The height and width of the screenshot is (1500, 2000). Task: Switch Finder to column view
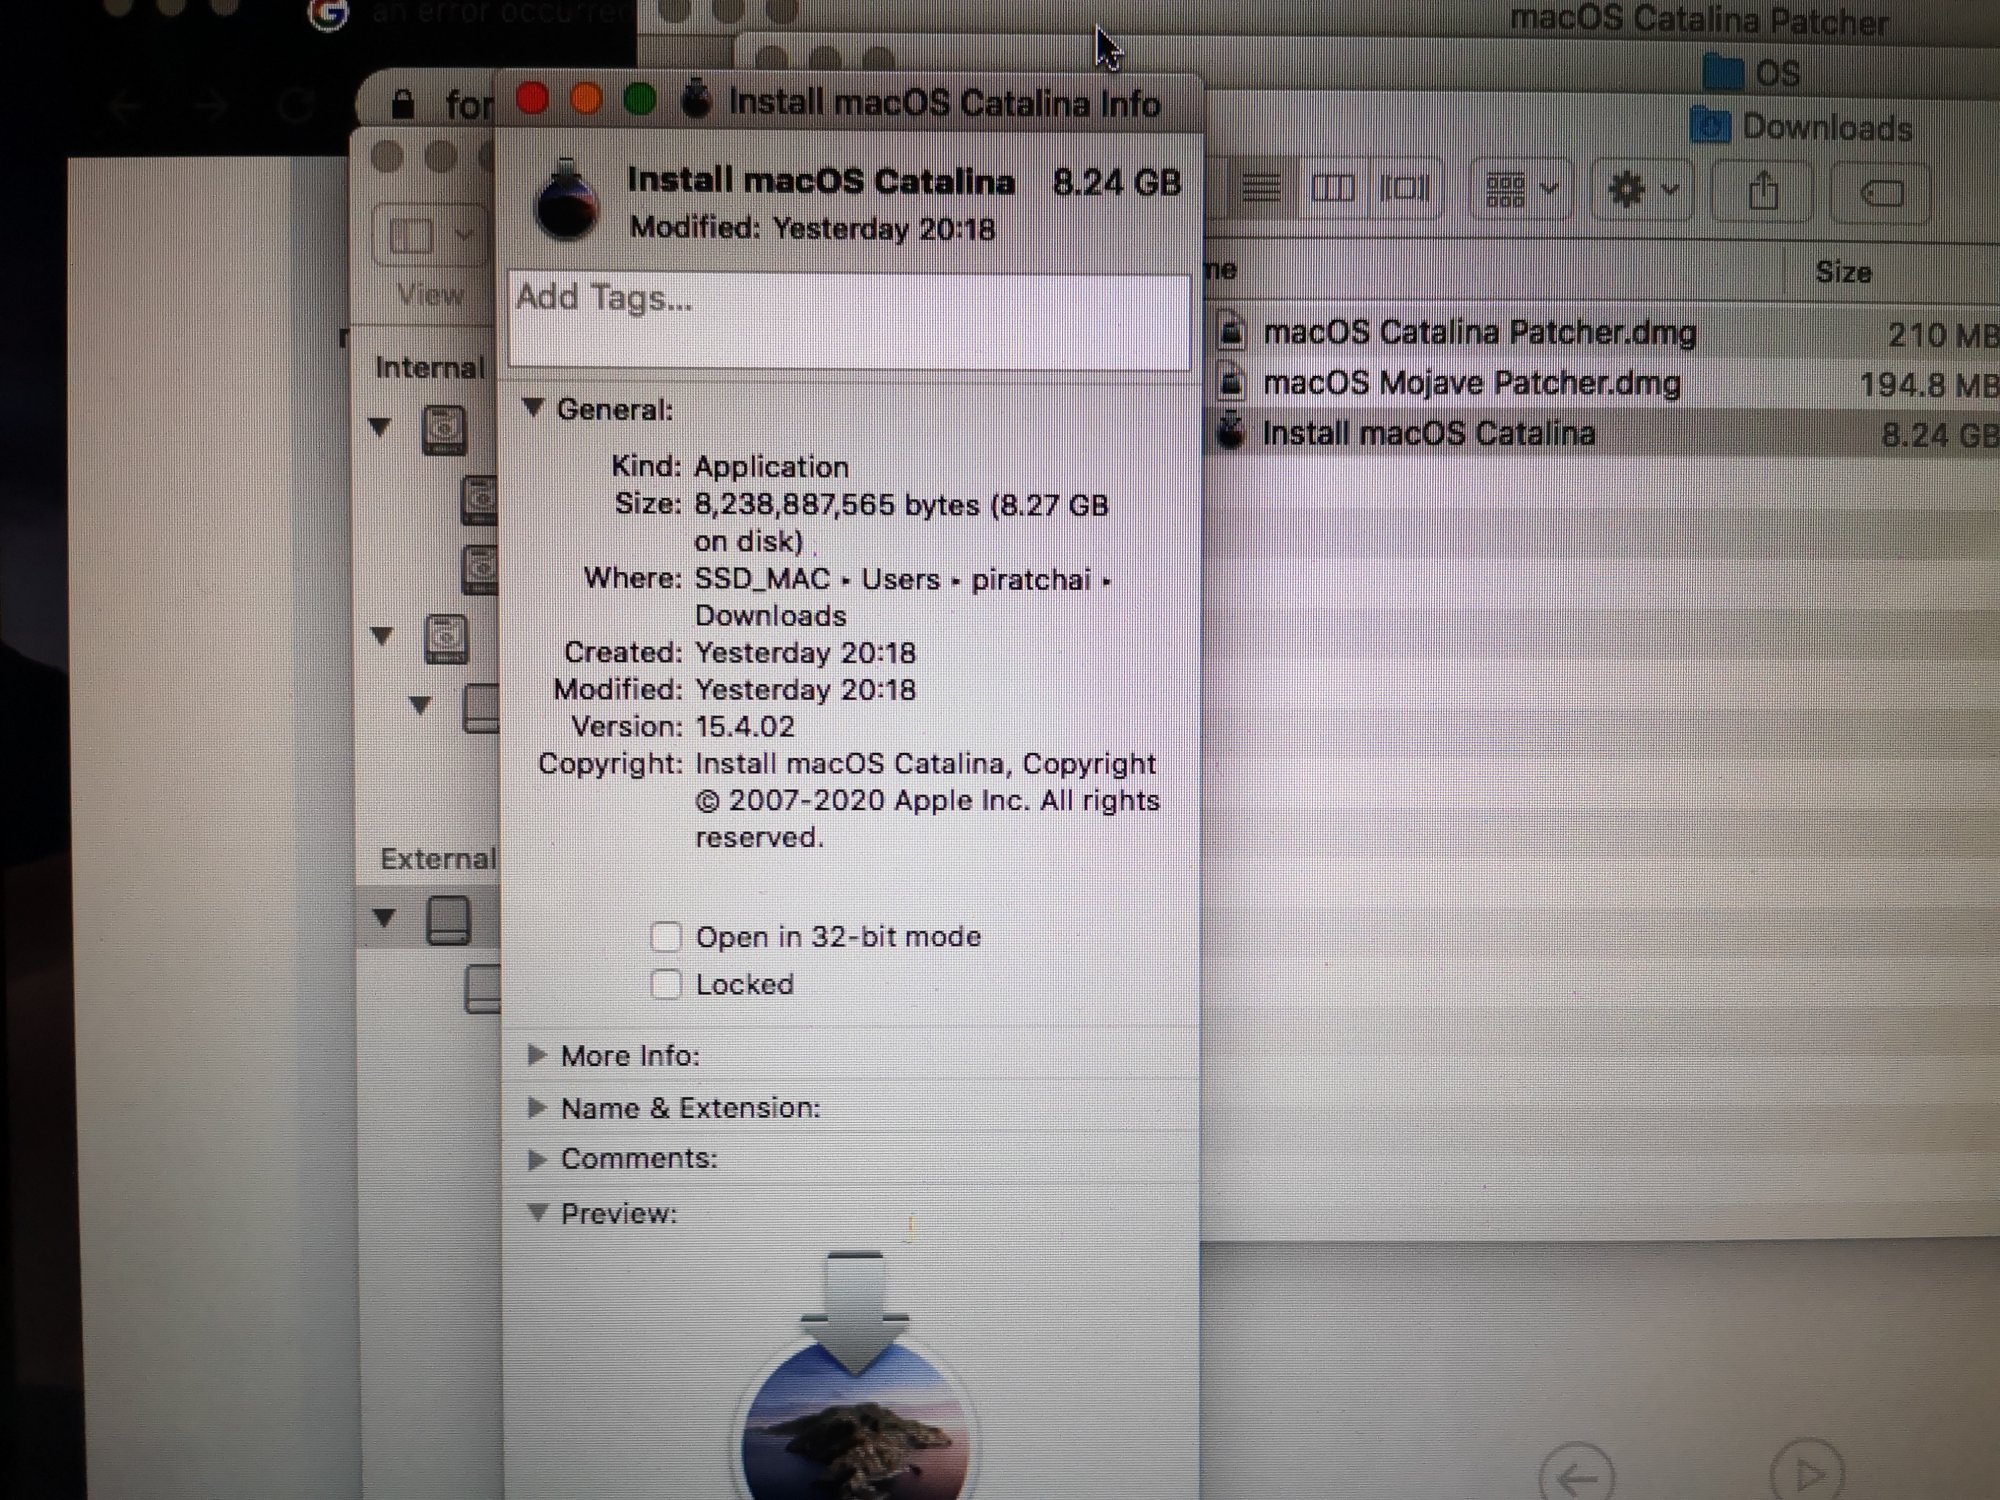click(1332, 187)
